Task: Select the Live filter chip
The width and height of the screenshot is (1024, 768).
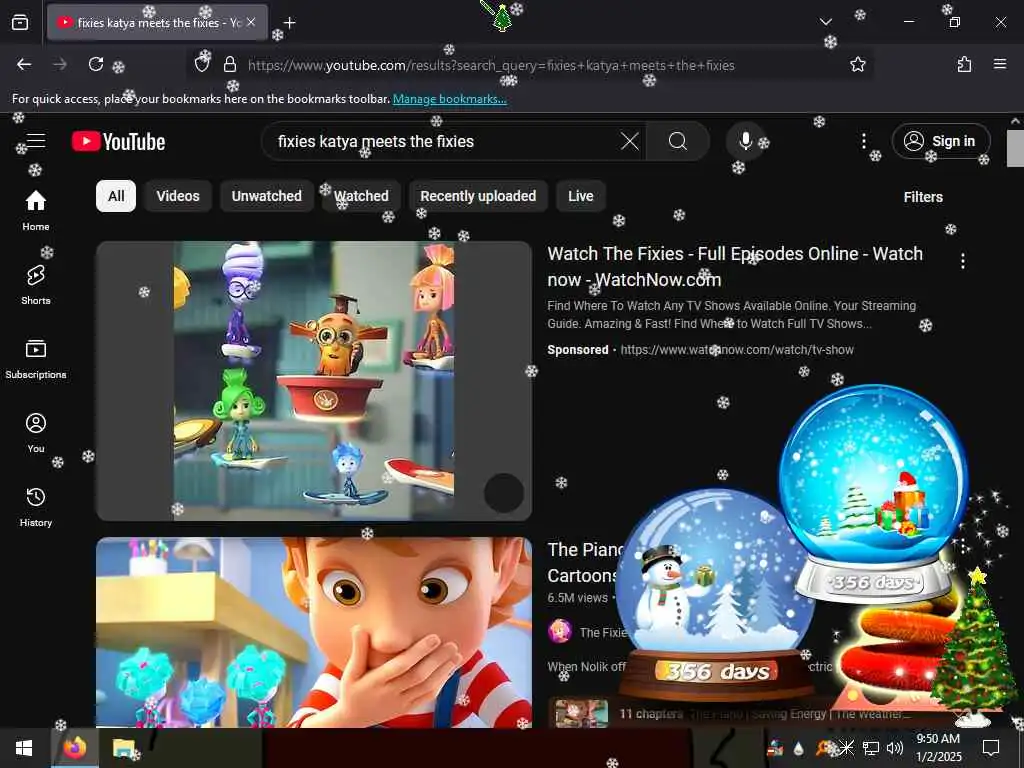Action: point(581,196)
